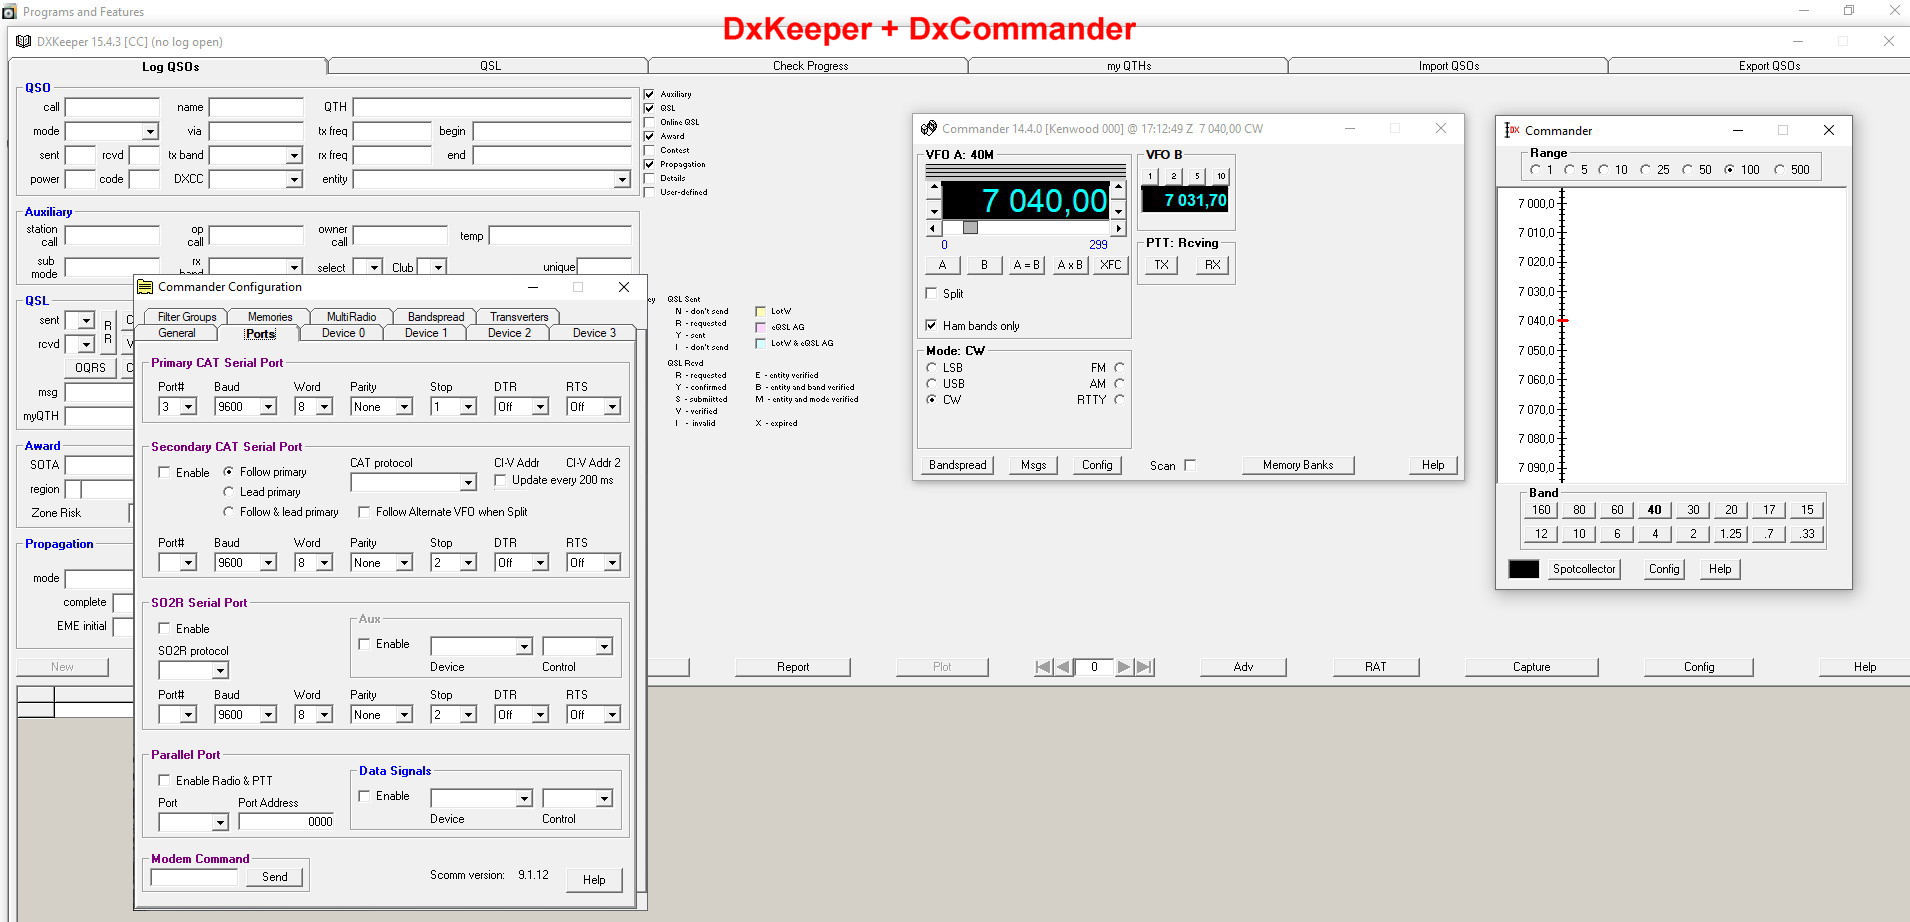
Task: Click the VFO A scrollbar left arrow
Action: click(934, 228)
